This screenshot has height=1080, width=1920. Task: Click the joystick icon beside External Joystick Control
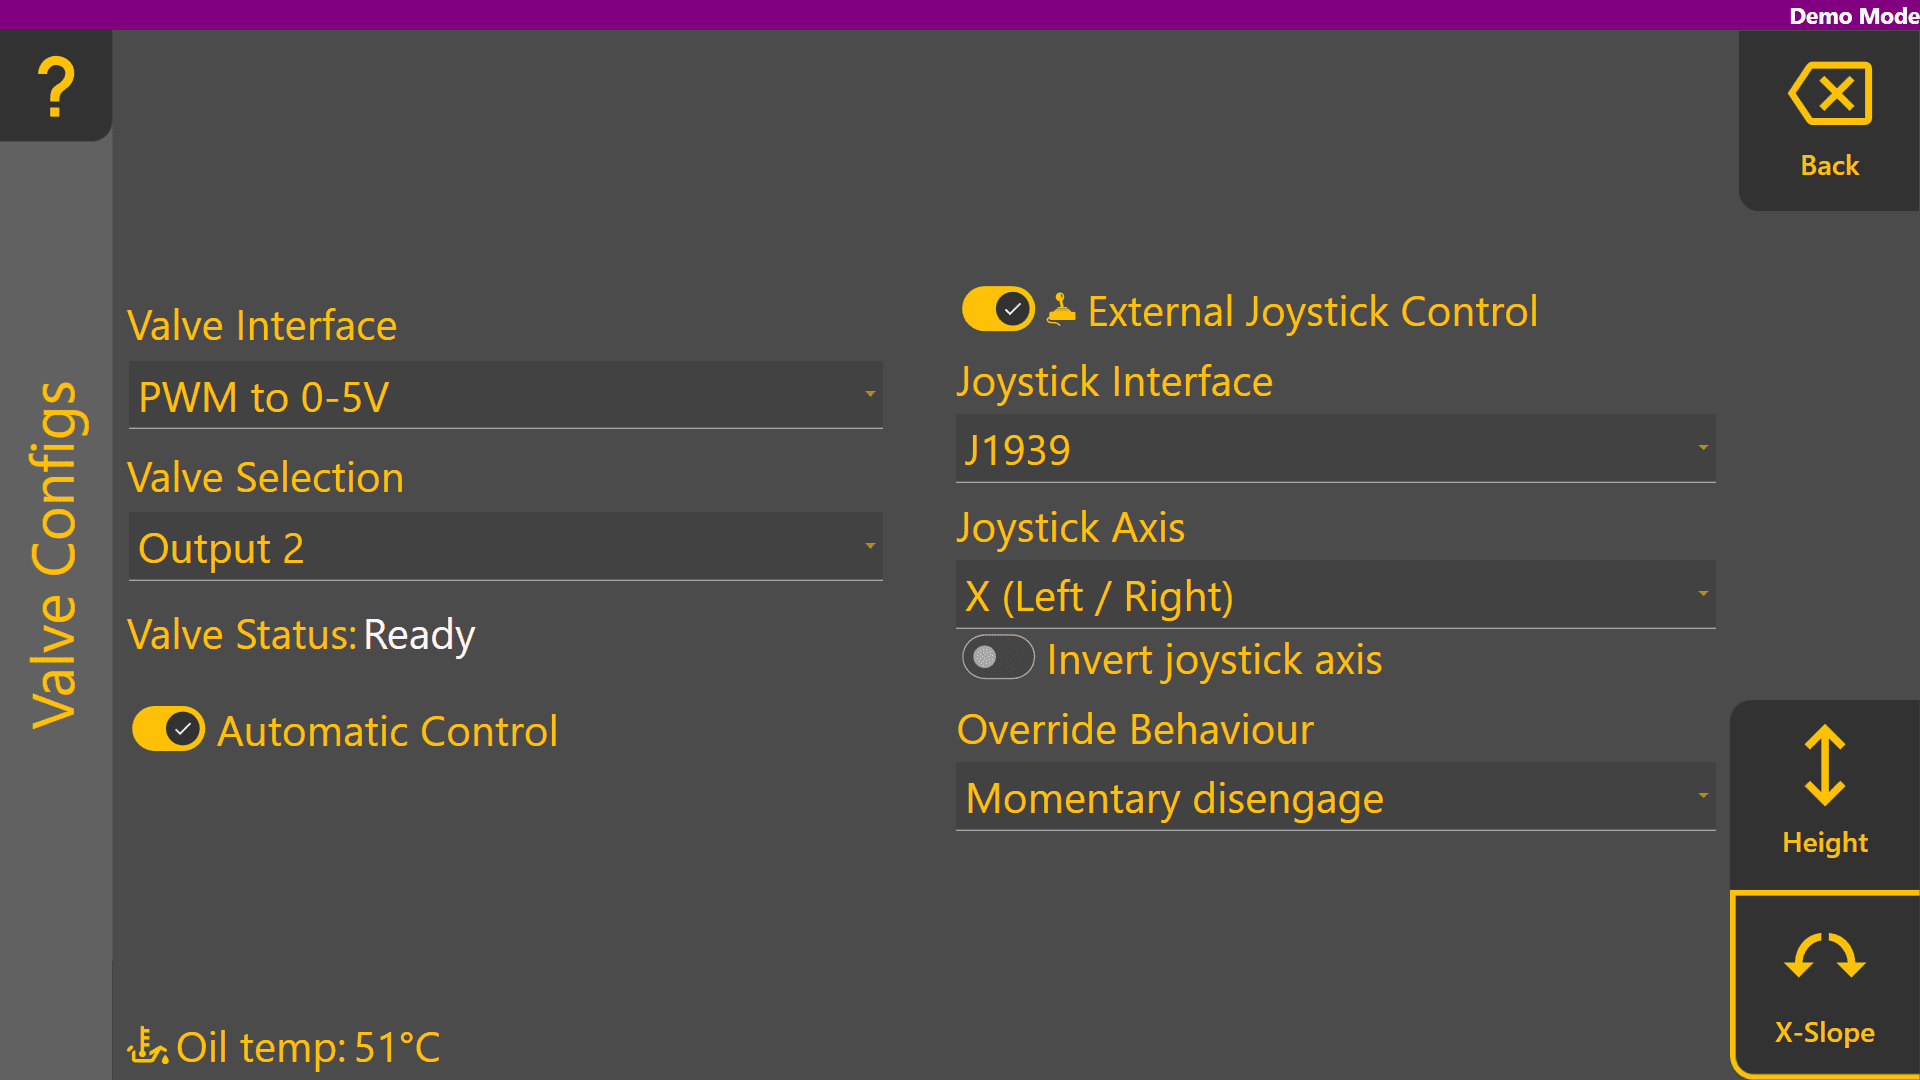[x=1060, y=308]
